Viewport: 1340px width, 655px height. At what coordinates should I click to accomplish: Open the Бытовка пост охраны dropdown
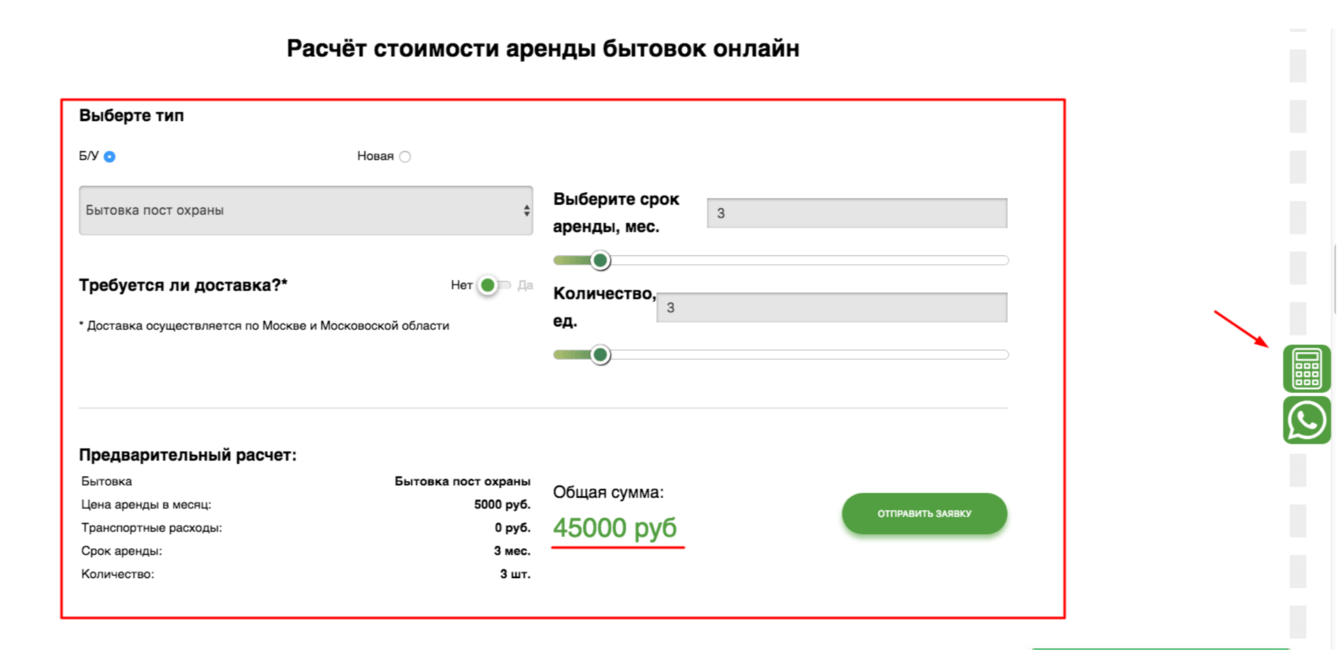click(305, 211)
